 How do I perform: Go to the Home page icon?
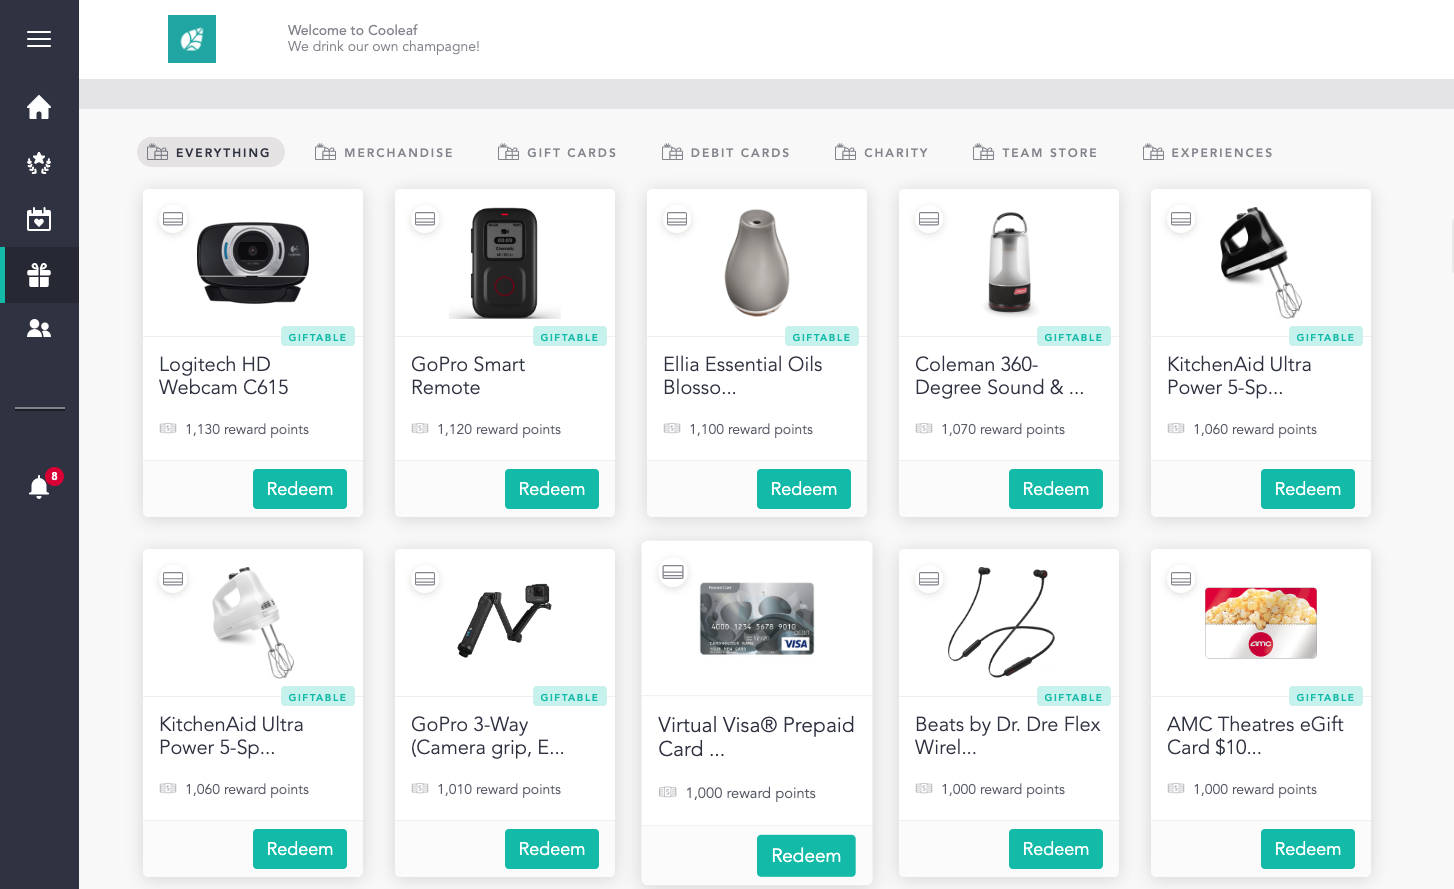(39, 107)
